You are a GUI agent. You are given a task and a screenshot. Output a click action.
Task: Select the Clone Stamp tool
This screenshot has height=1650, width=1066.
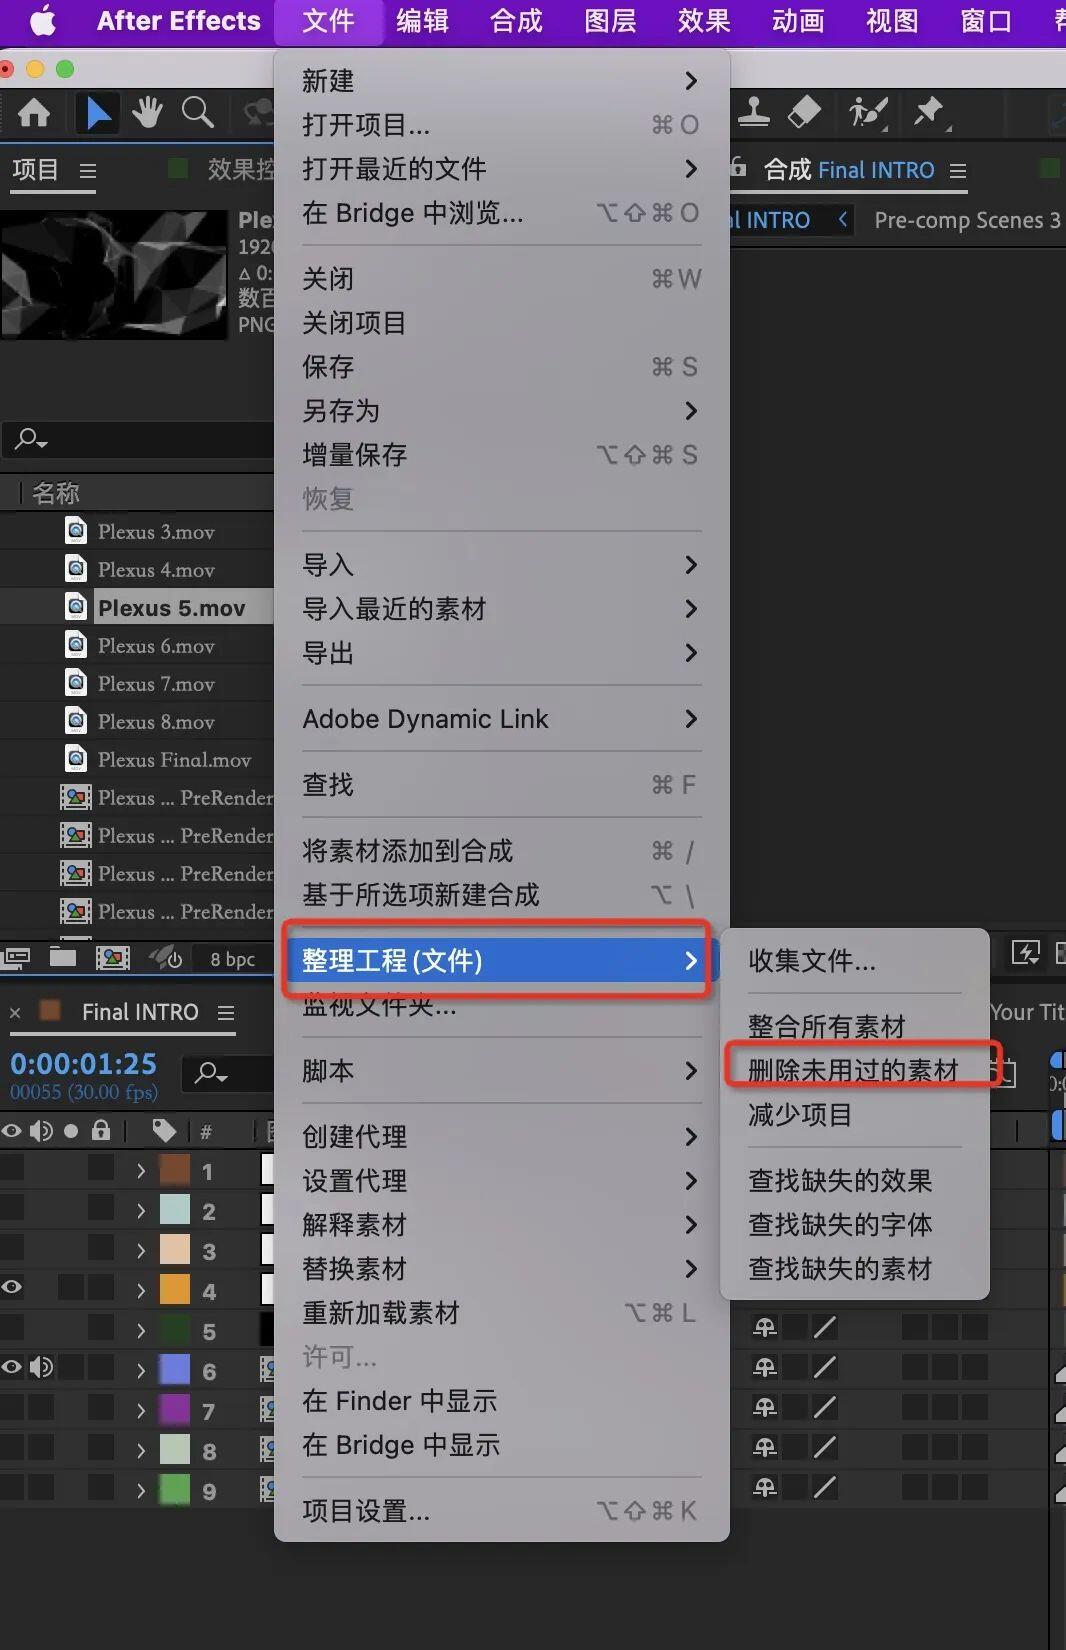coord(754,112)
